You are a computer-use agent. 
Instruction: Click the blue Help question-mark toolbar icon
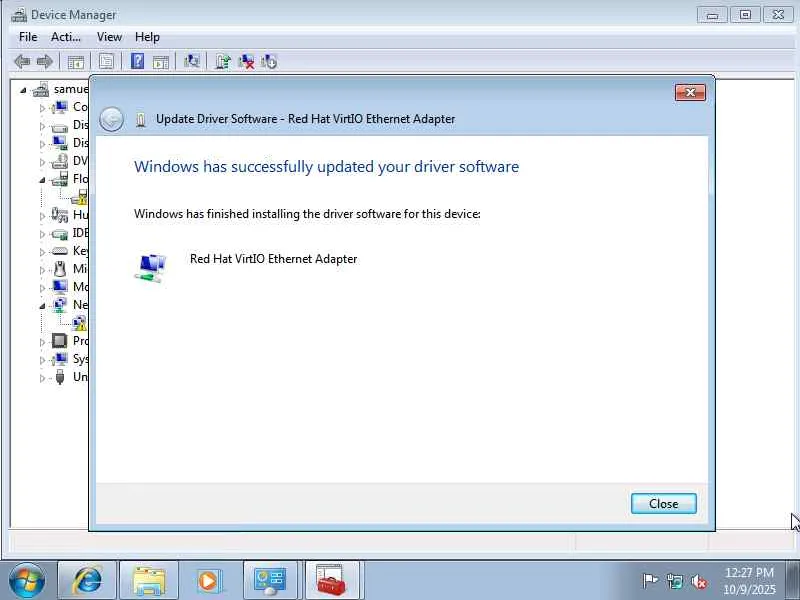(x=137, y=61)
